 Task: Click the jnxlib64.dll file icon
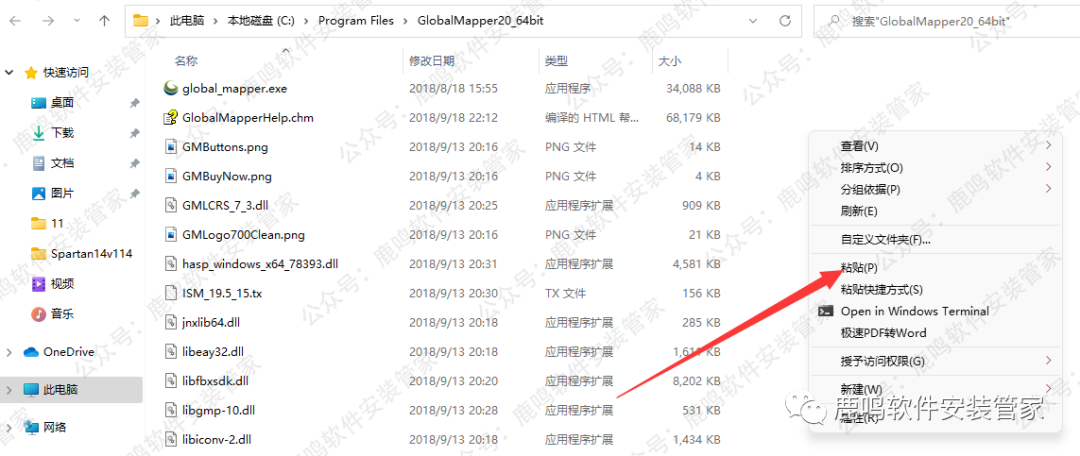(171, 322)
